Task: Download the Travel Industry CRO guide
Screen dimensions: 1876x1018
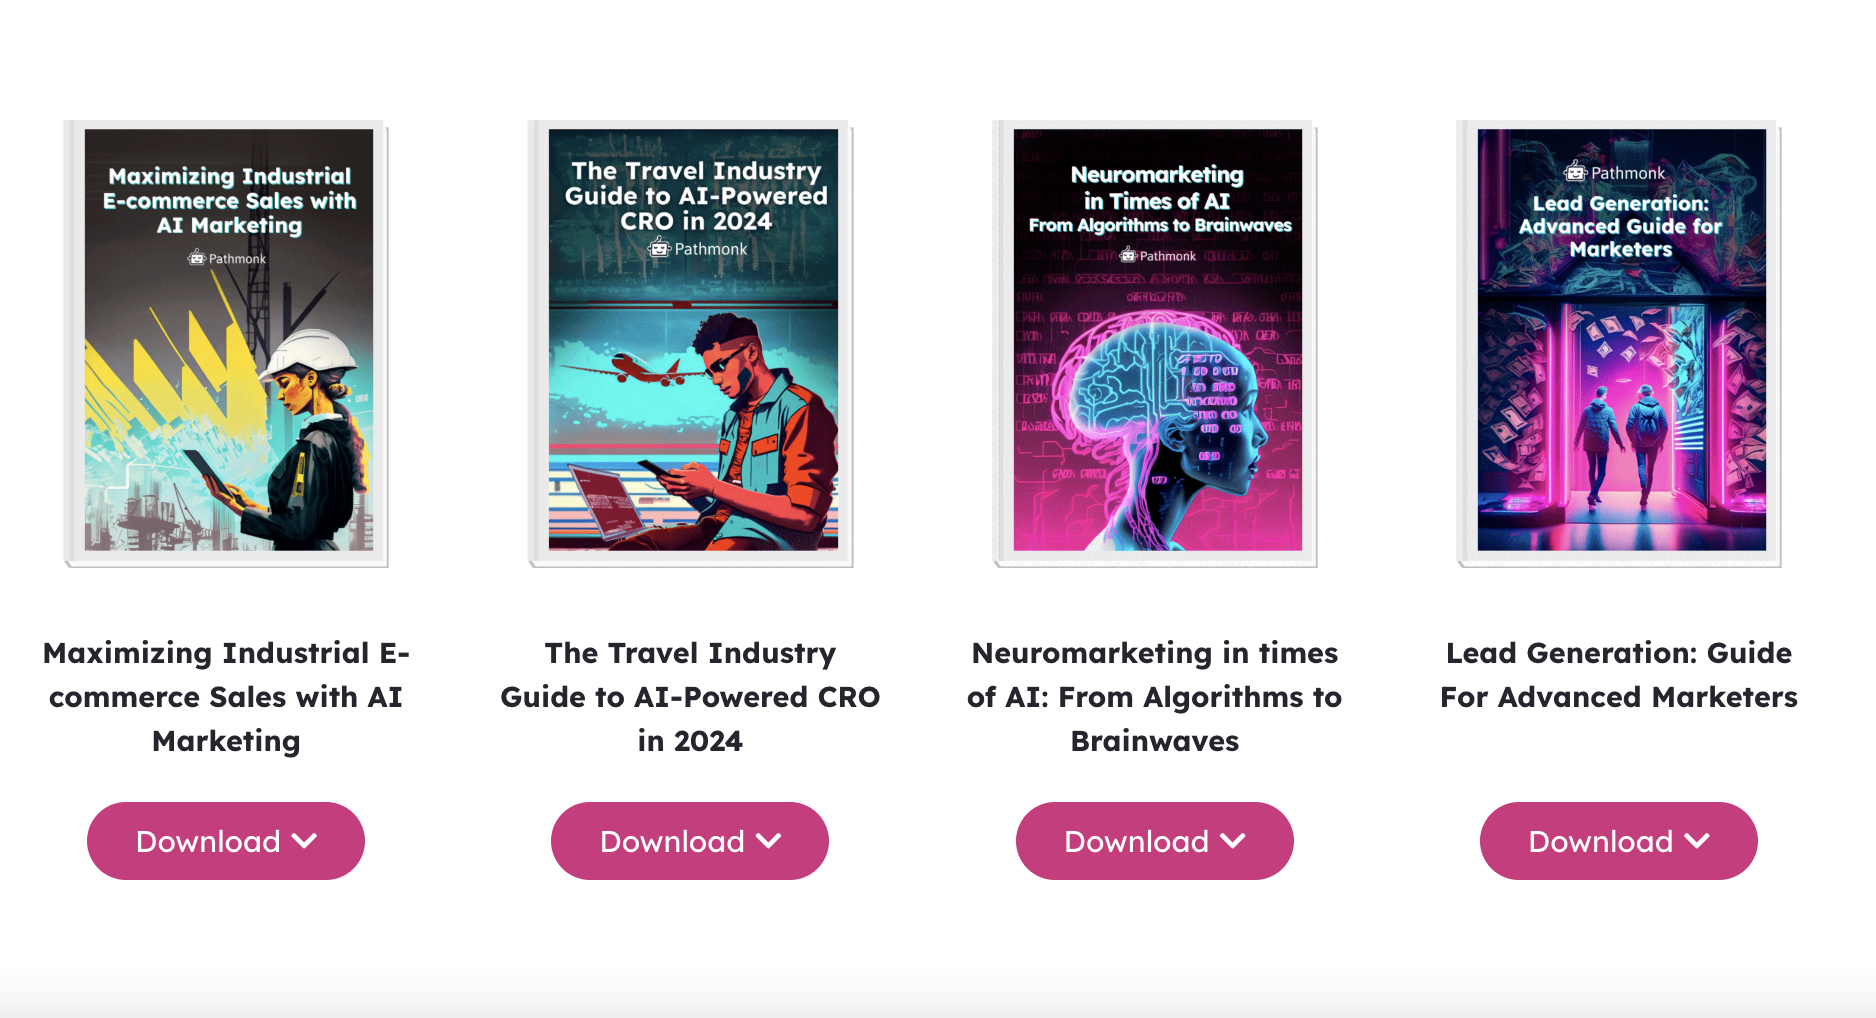Action: (x=690, y=841)
